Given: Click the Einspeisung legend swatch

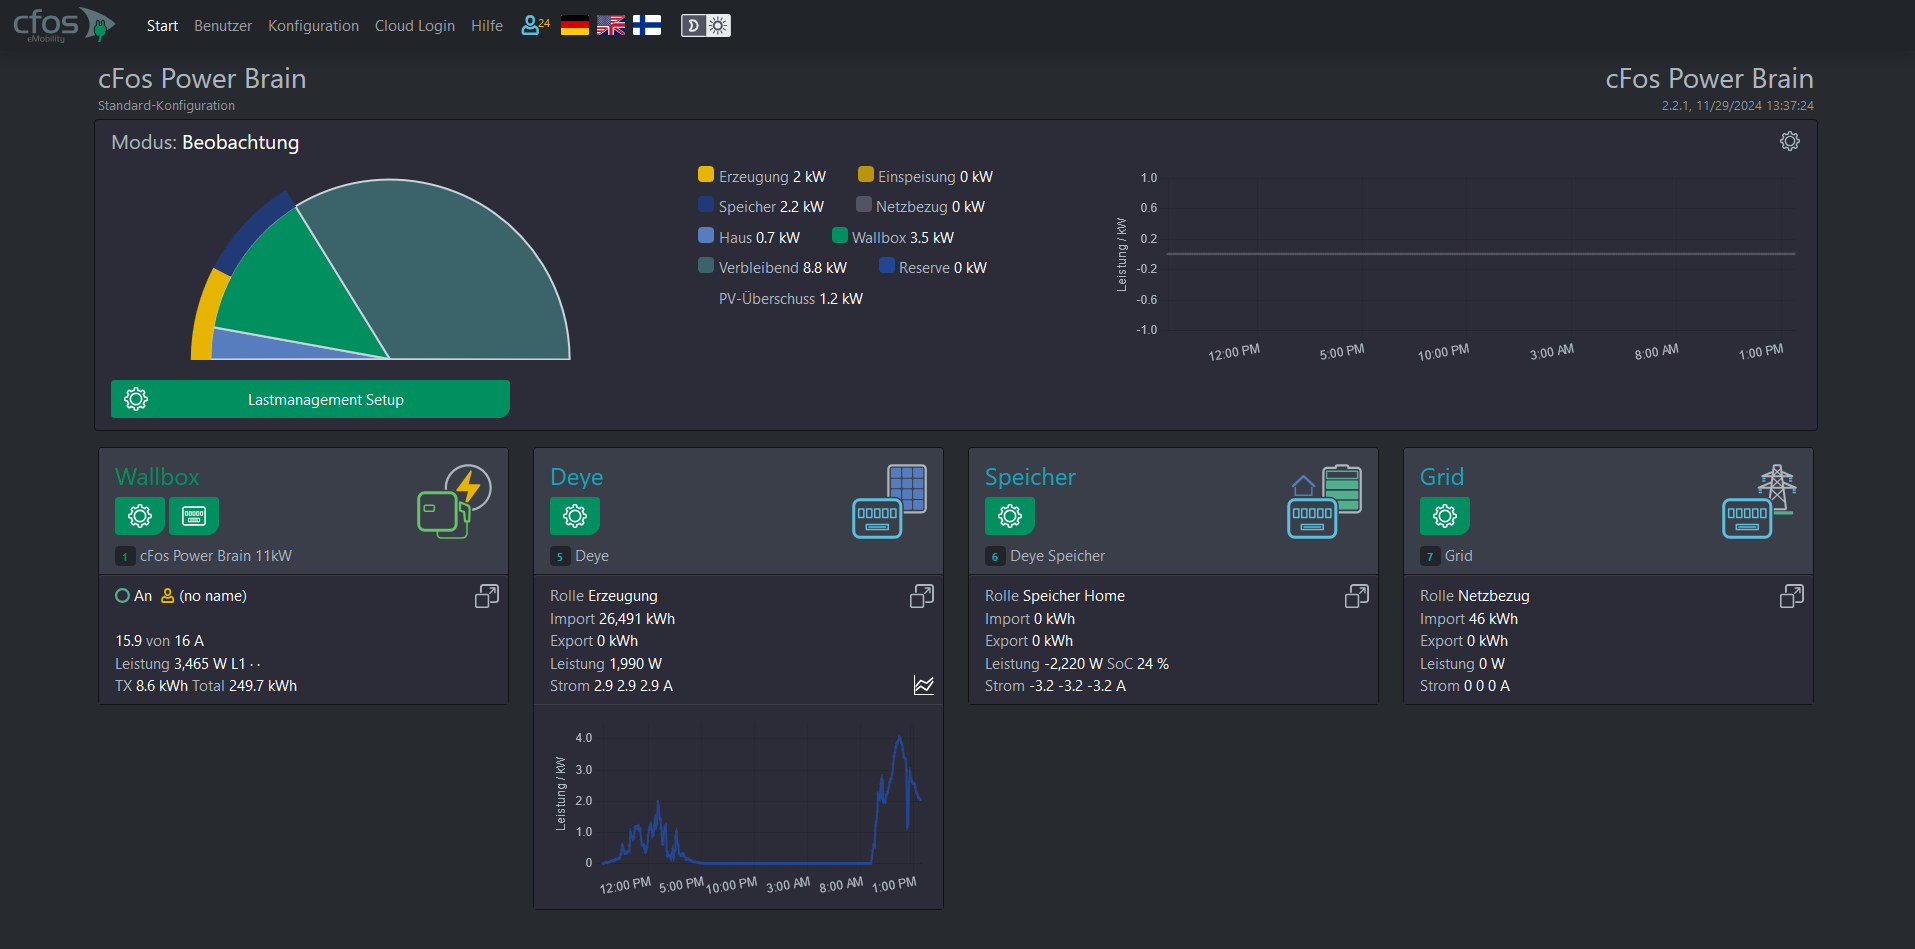Looking at the screenshot, I should (866, 175).
